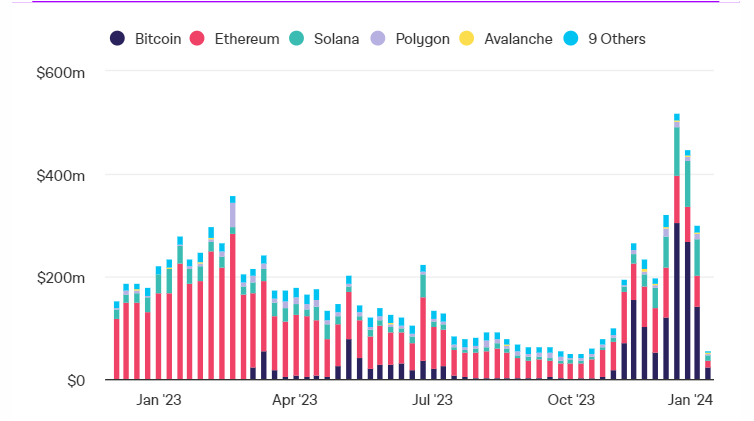Click the Solana legend color dot
This screenshot has height=421, width=754.
tap(297, 39)
